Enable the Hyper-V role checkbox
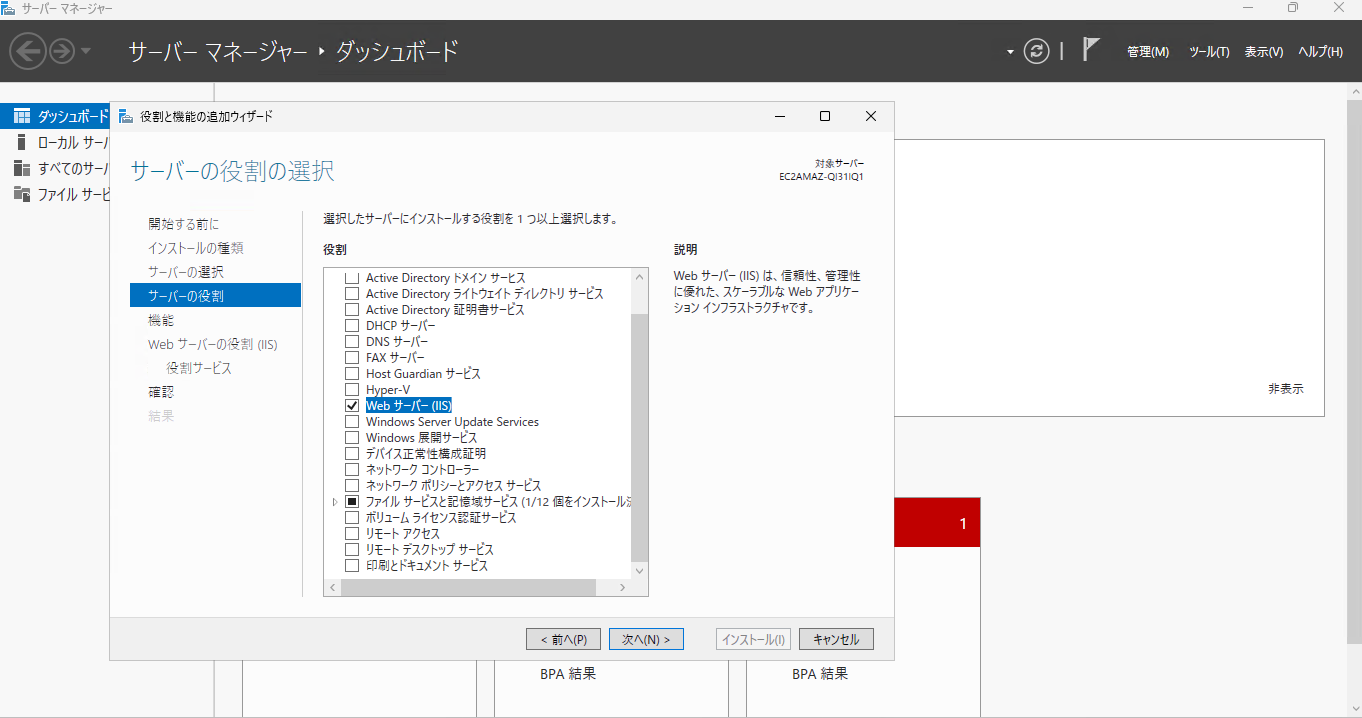The image size is (1362, 718). tap(351, 390)
